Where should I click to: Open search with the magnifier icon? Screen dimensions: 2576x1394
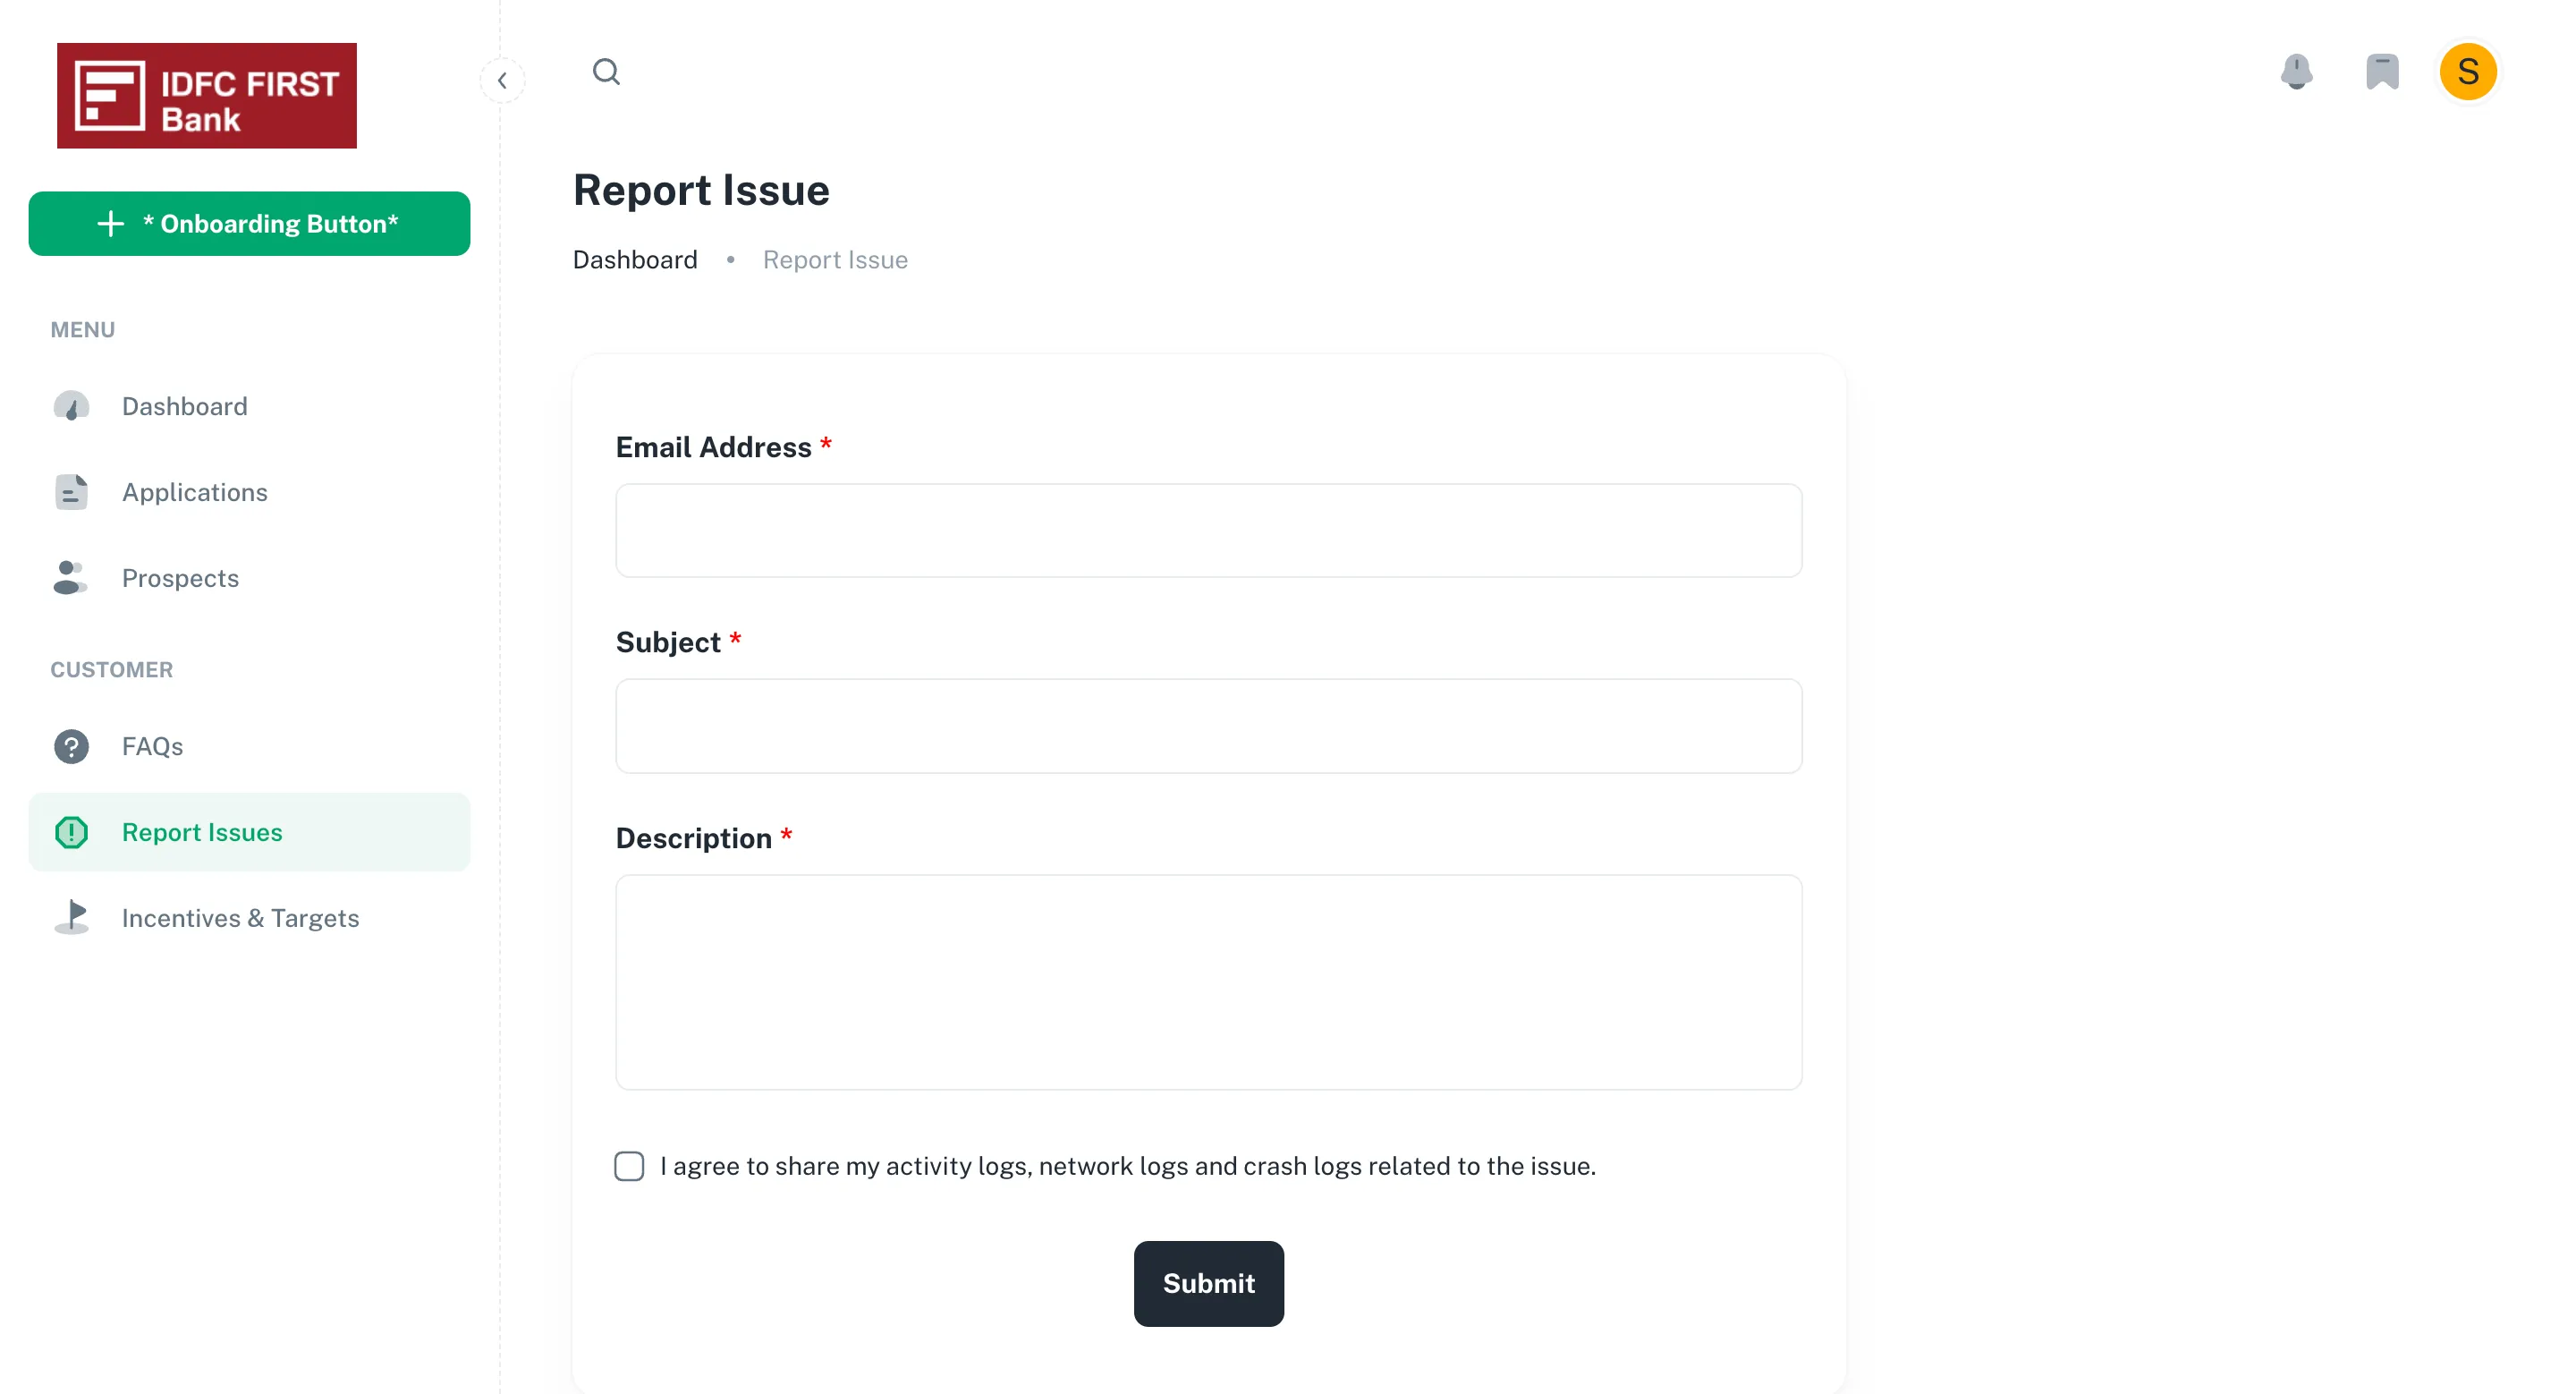coord(606,72)
